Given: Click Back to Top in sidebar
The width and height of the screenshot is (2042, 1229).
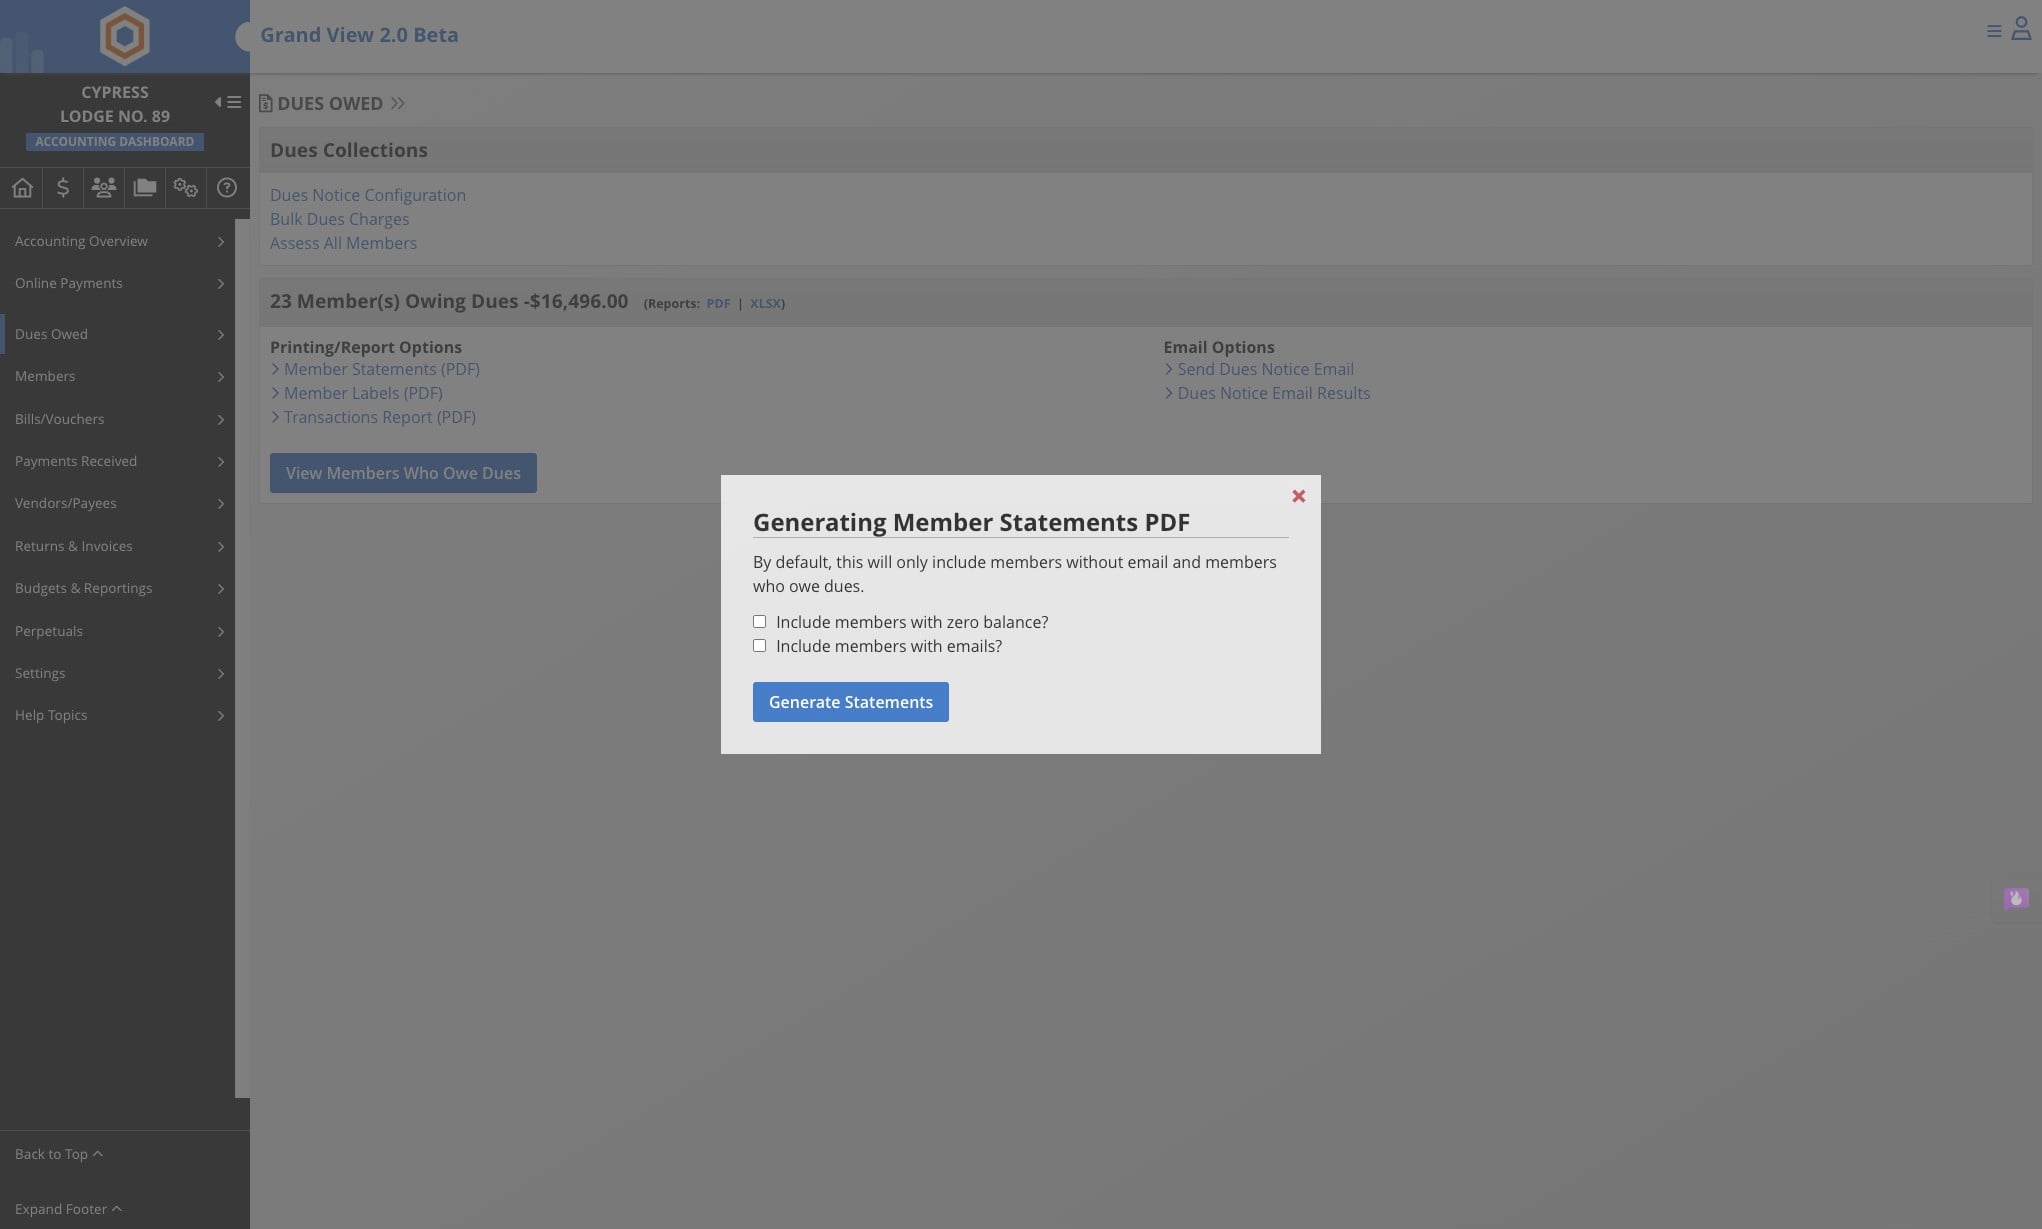Looking at the screenshot, I should click(x=59, y=1154).
